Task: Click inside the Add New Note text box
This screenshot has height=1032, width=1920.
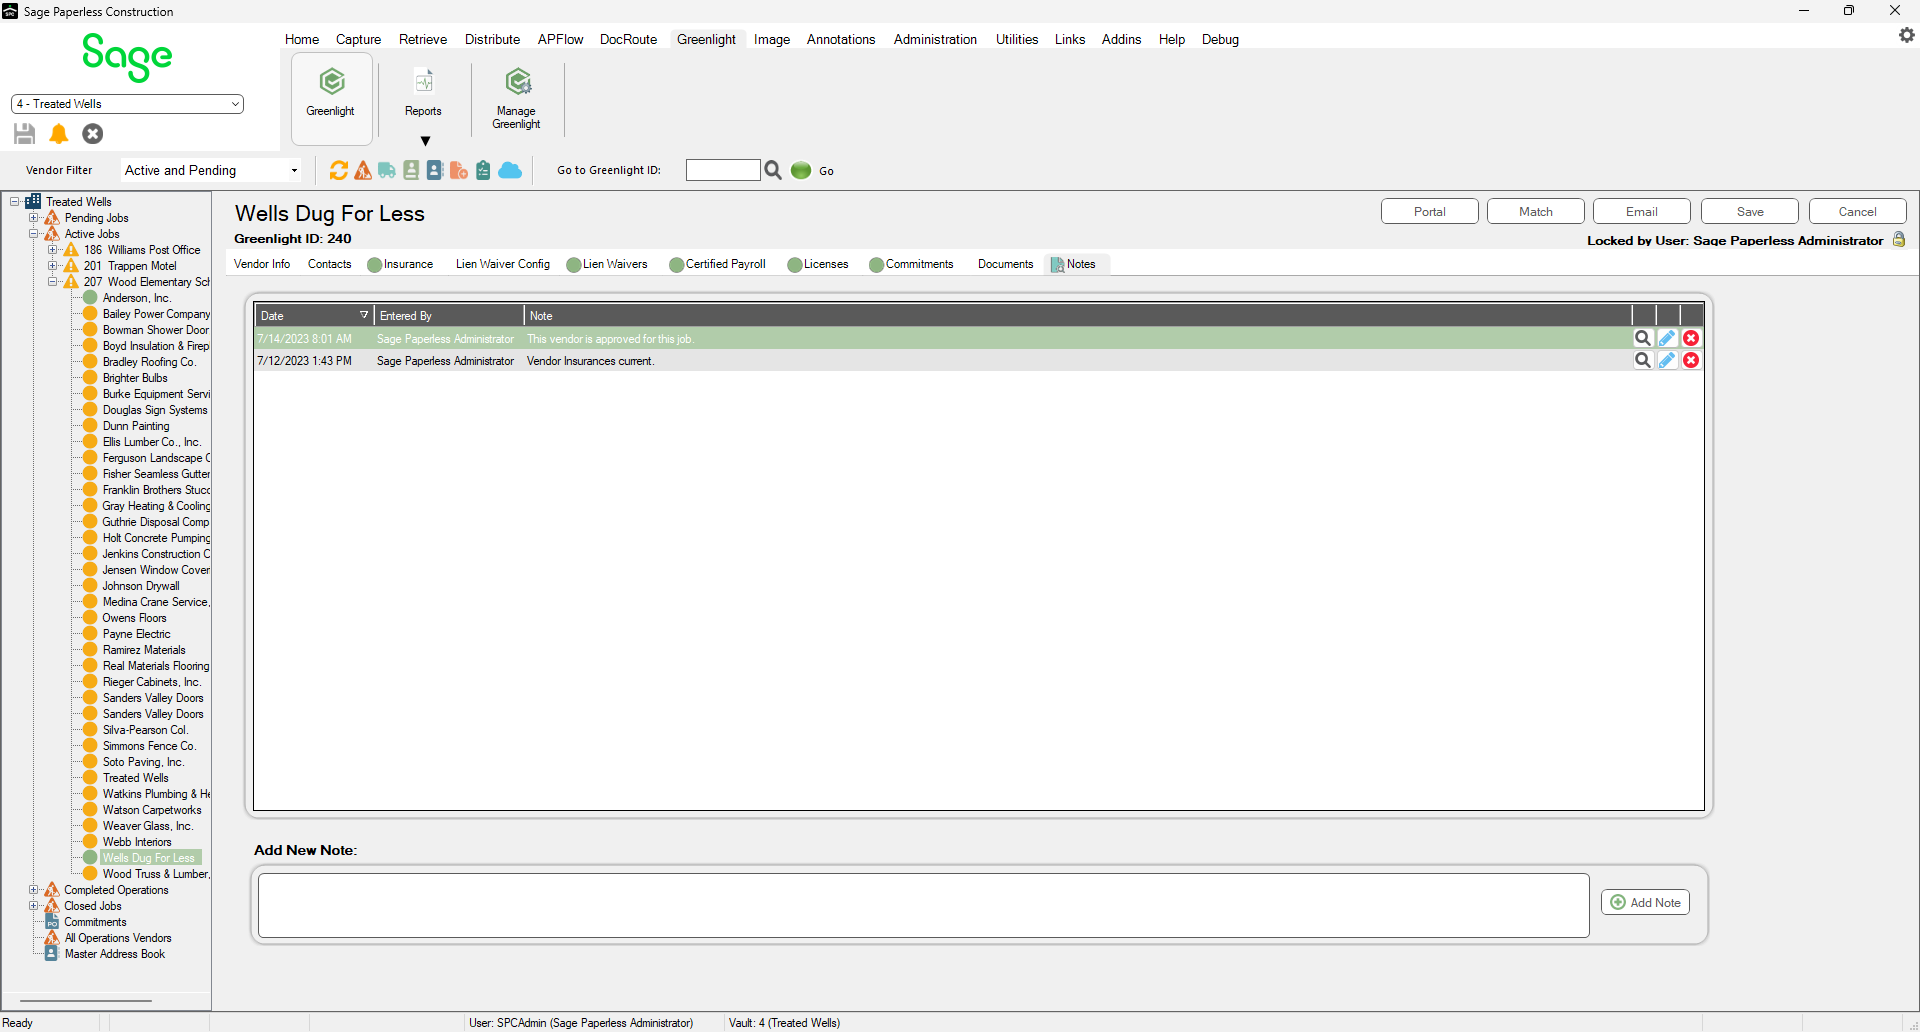Action: pyautogui.click(x=923, y=906)
